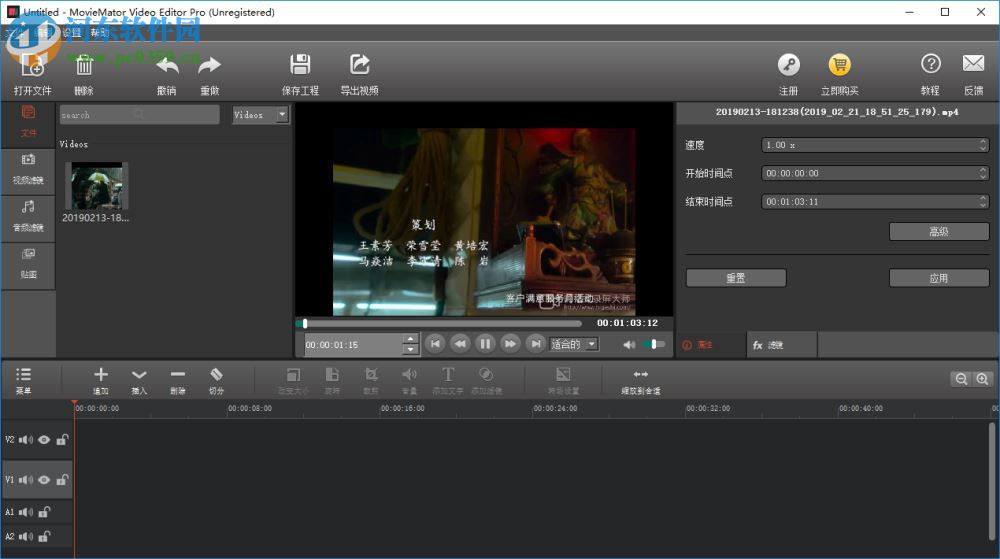The width and height of the screenshot is (1000, 559).
Task: Click the end time (结束时间点) spinner arrows
Action: coord(983,201)
